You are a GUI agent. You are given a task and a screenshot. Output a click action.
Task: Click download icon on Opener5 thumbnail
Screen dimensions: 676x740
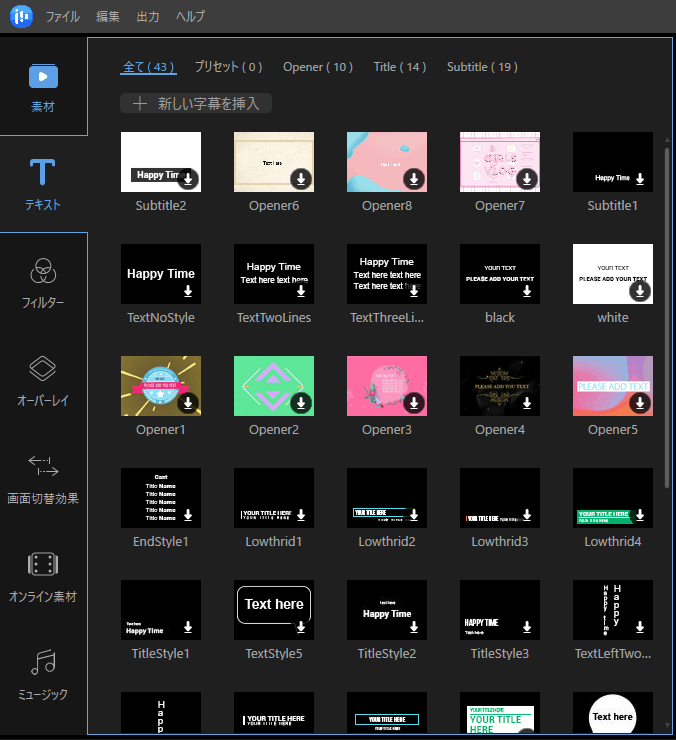coord(641,403)
